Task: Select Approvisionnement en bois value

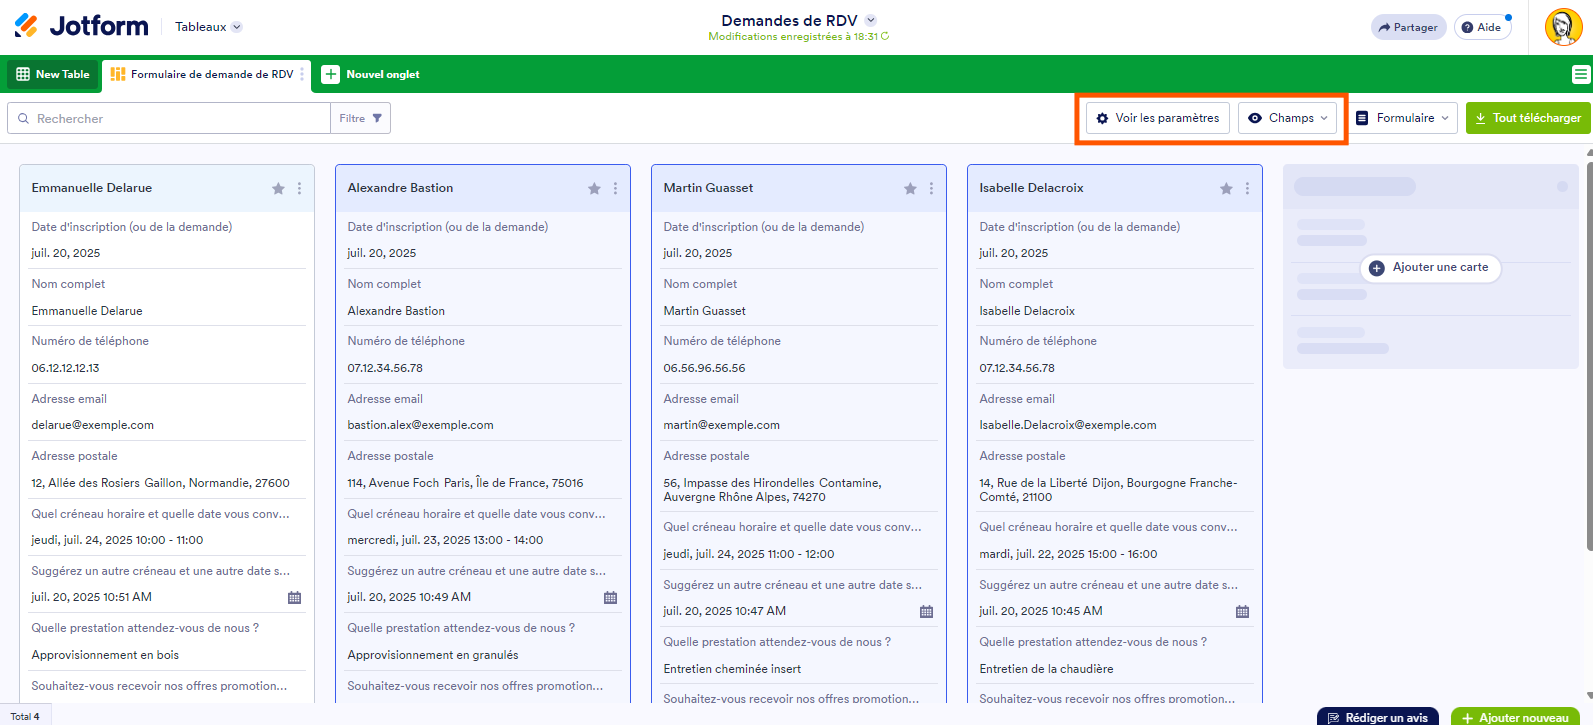Action: coord(105,655)
